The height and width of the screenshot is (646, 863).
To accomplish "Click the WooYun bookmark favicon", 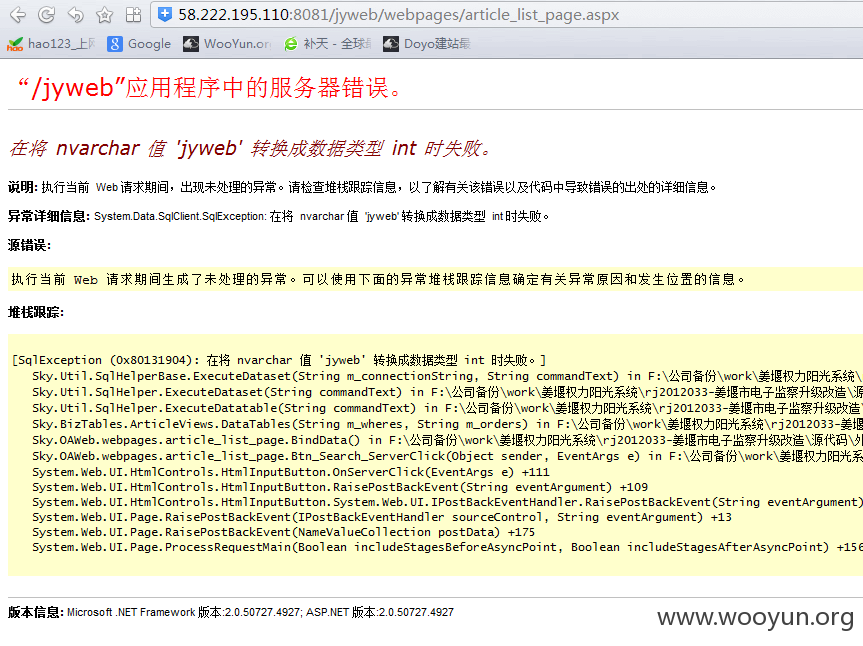I will click(190, 44).
